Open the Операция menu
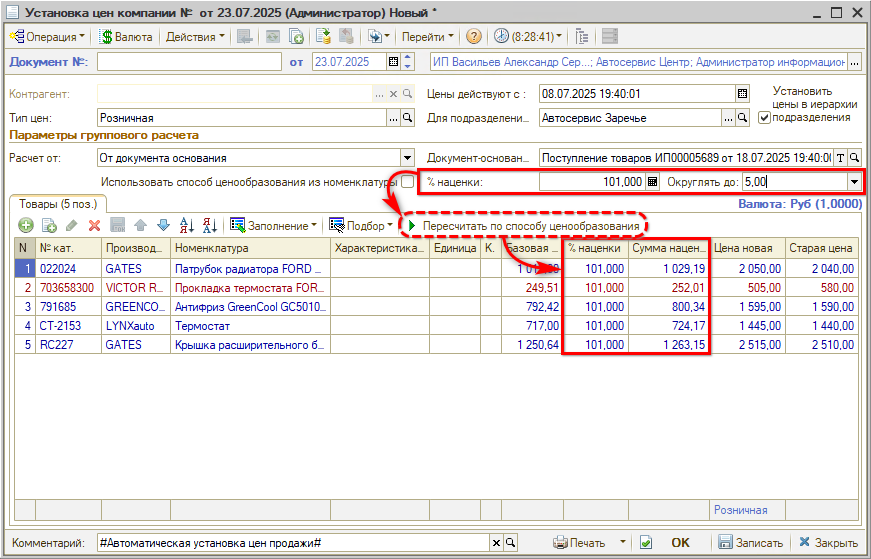The image size is (871, 559). tap(47, 37)
